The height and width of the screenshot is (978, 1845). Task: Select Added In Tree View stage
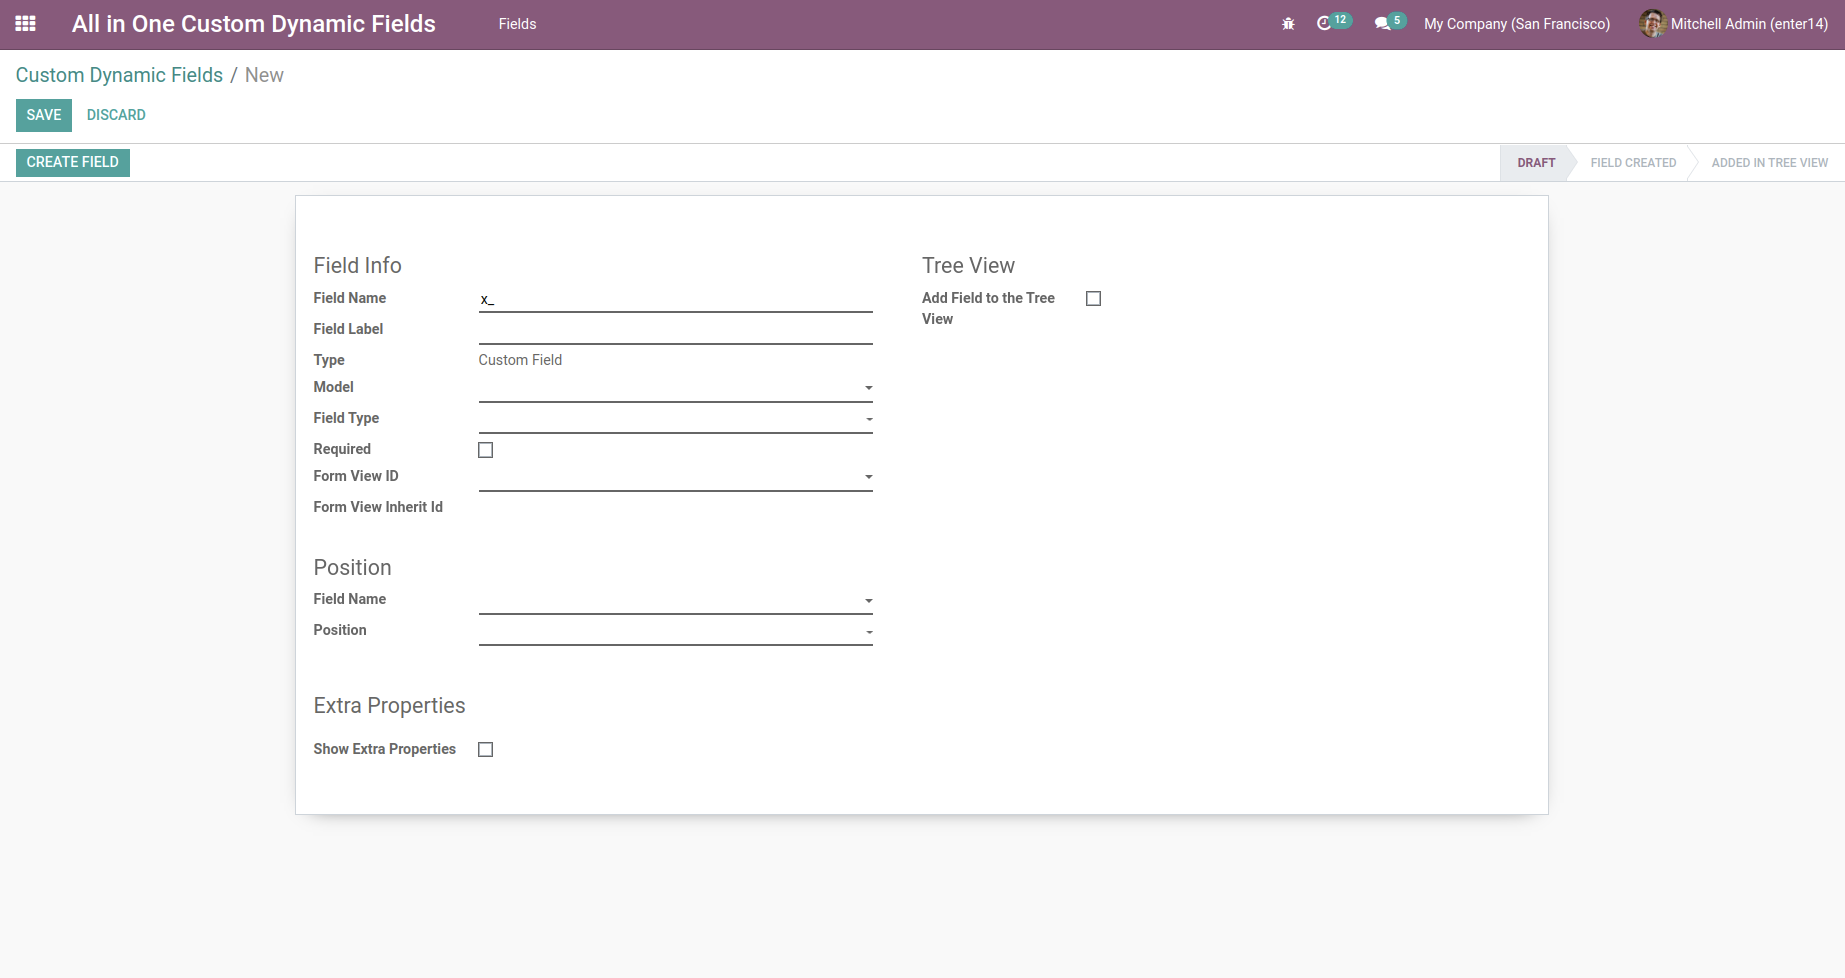[x=1769, y=163]
